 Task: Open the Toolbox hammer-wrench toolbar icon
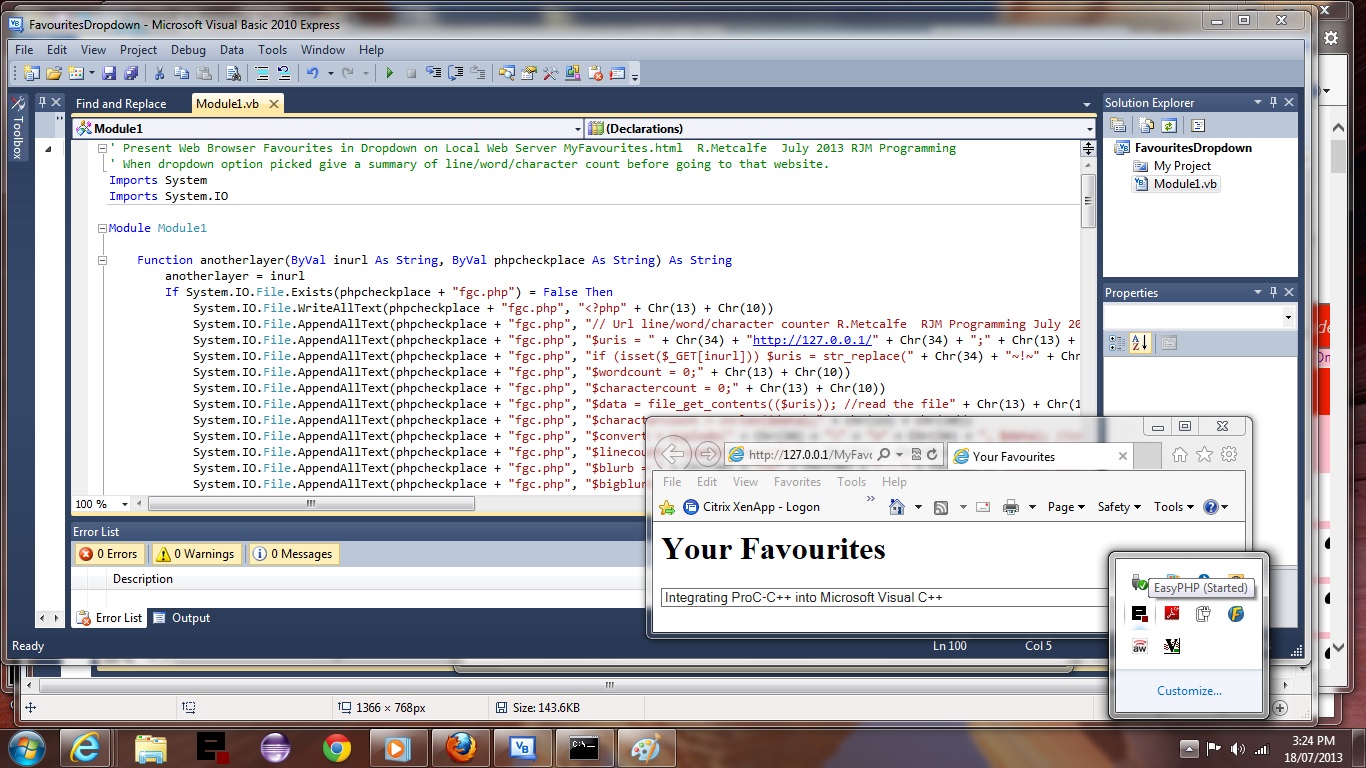(x=550, y=73)
